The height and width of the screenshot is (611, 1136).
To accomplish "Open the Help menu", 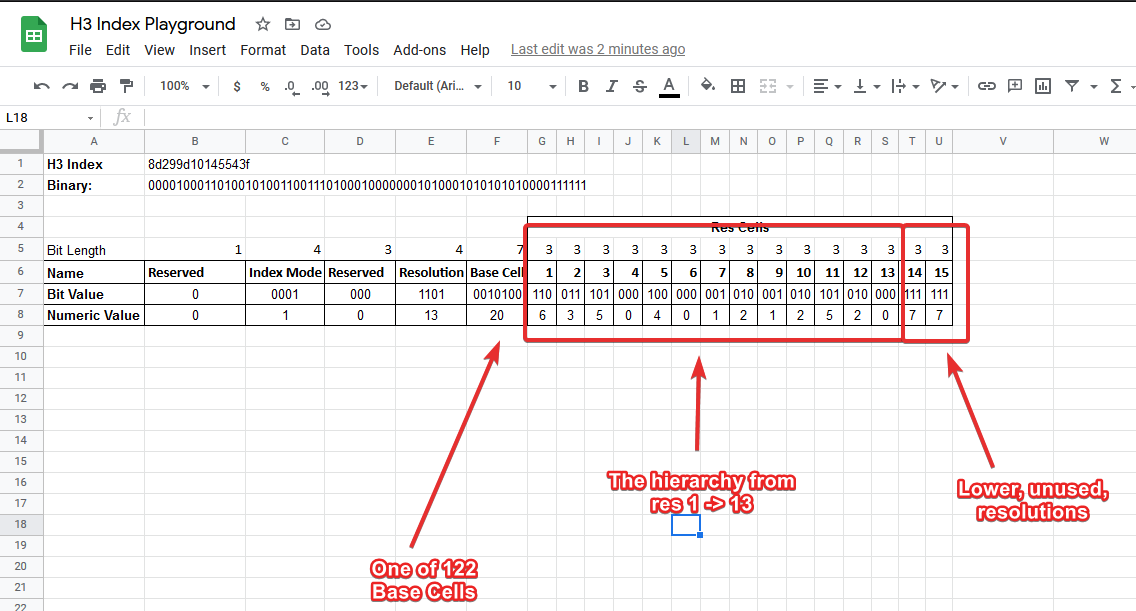I will click(475, 50).
